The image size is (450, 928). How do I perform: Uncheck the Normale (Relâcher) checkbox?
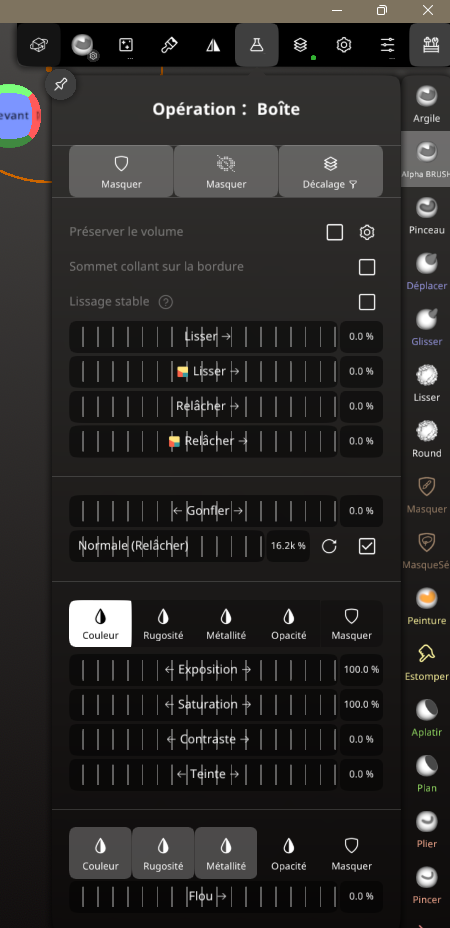pyautogui.click(x=367, y=546)
